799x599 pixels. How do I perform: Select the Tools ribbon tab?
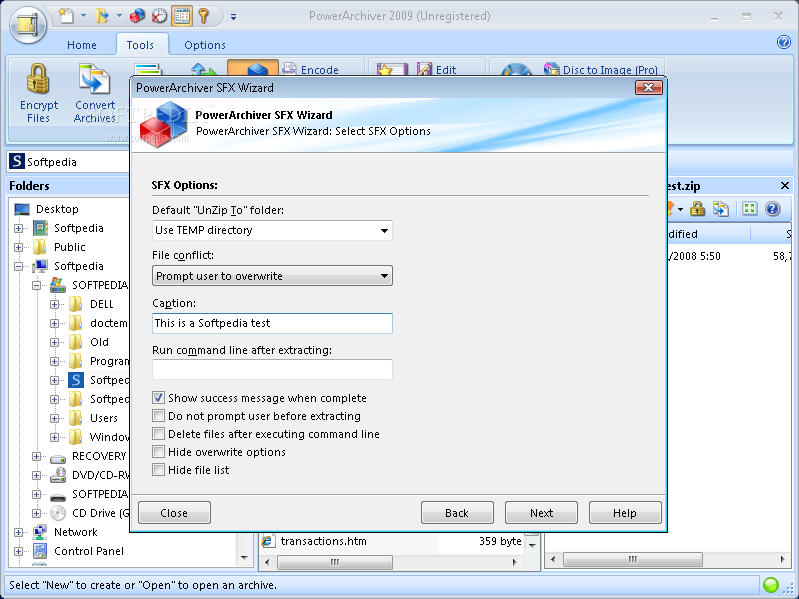point(140,45)
